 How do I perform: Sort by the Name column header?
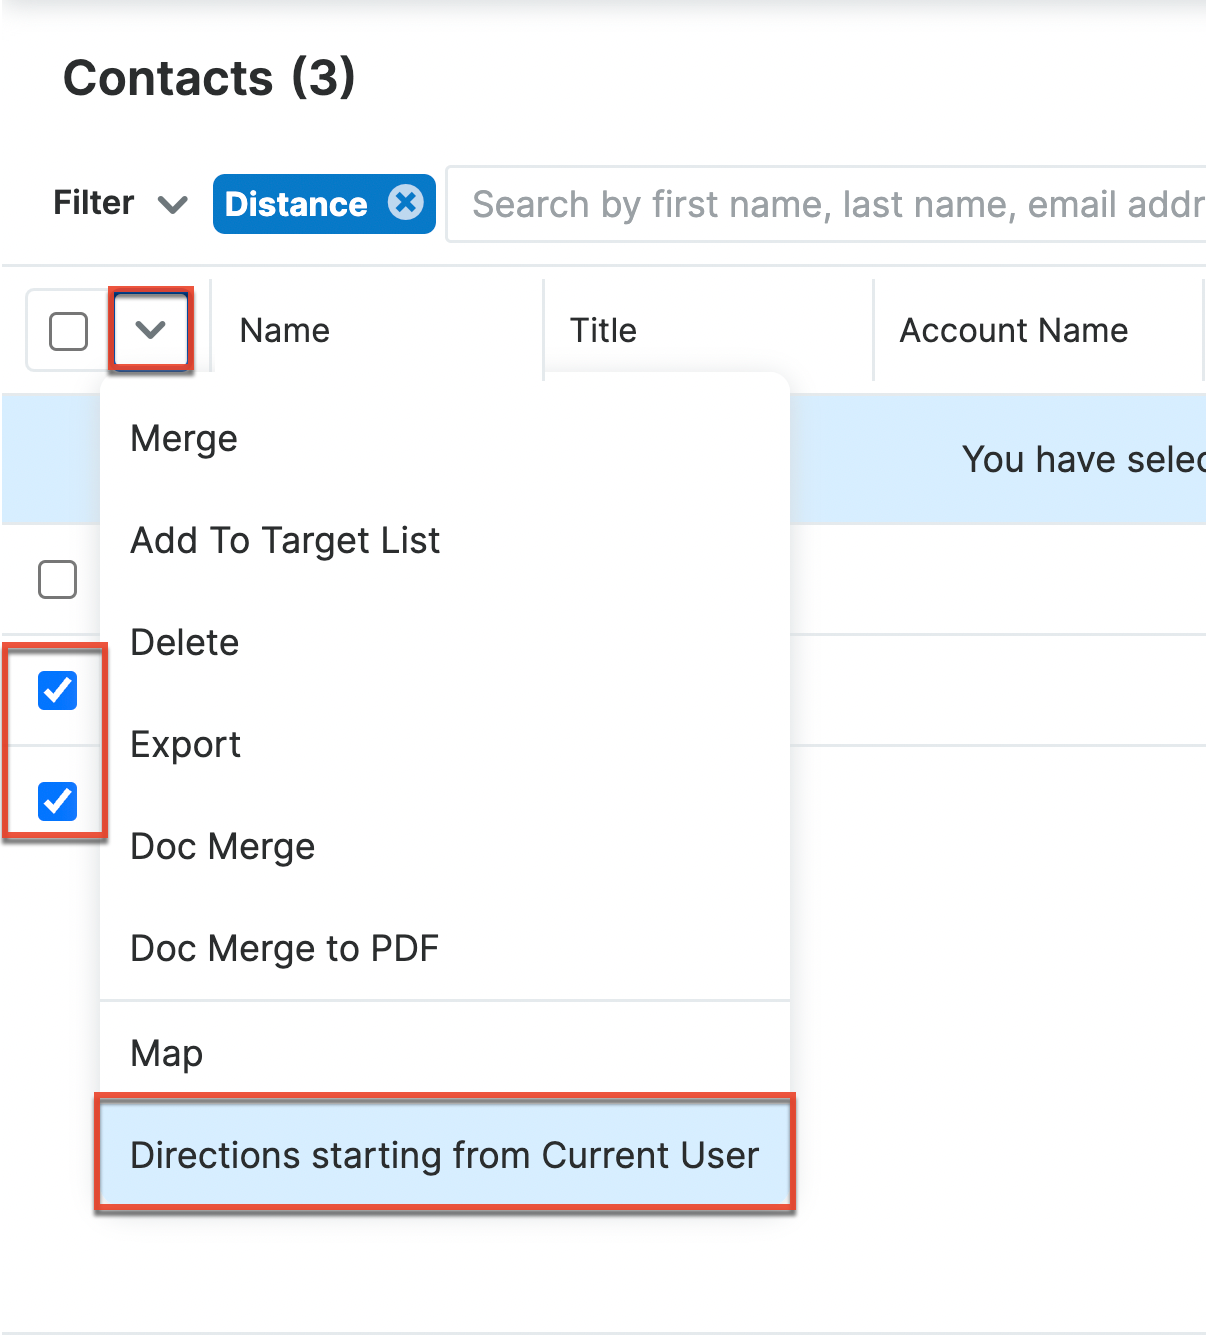[285, 331]
